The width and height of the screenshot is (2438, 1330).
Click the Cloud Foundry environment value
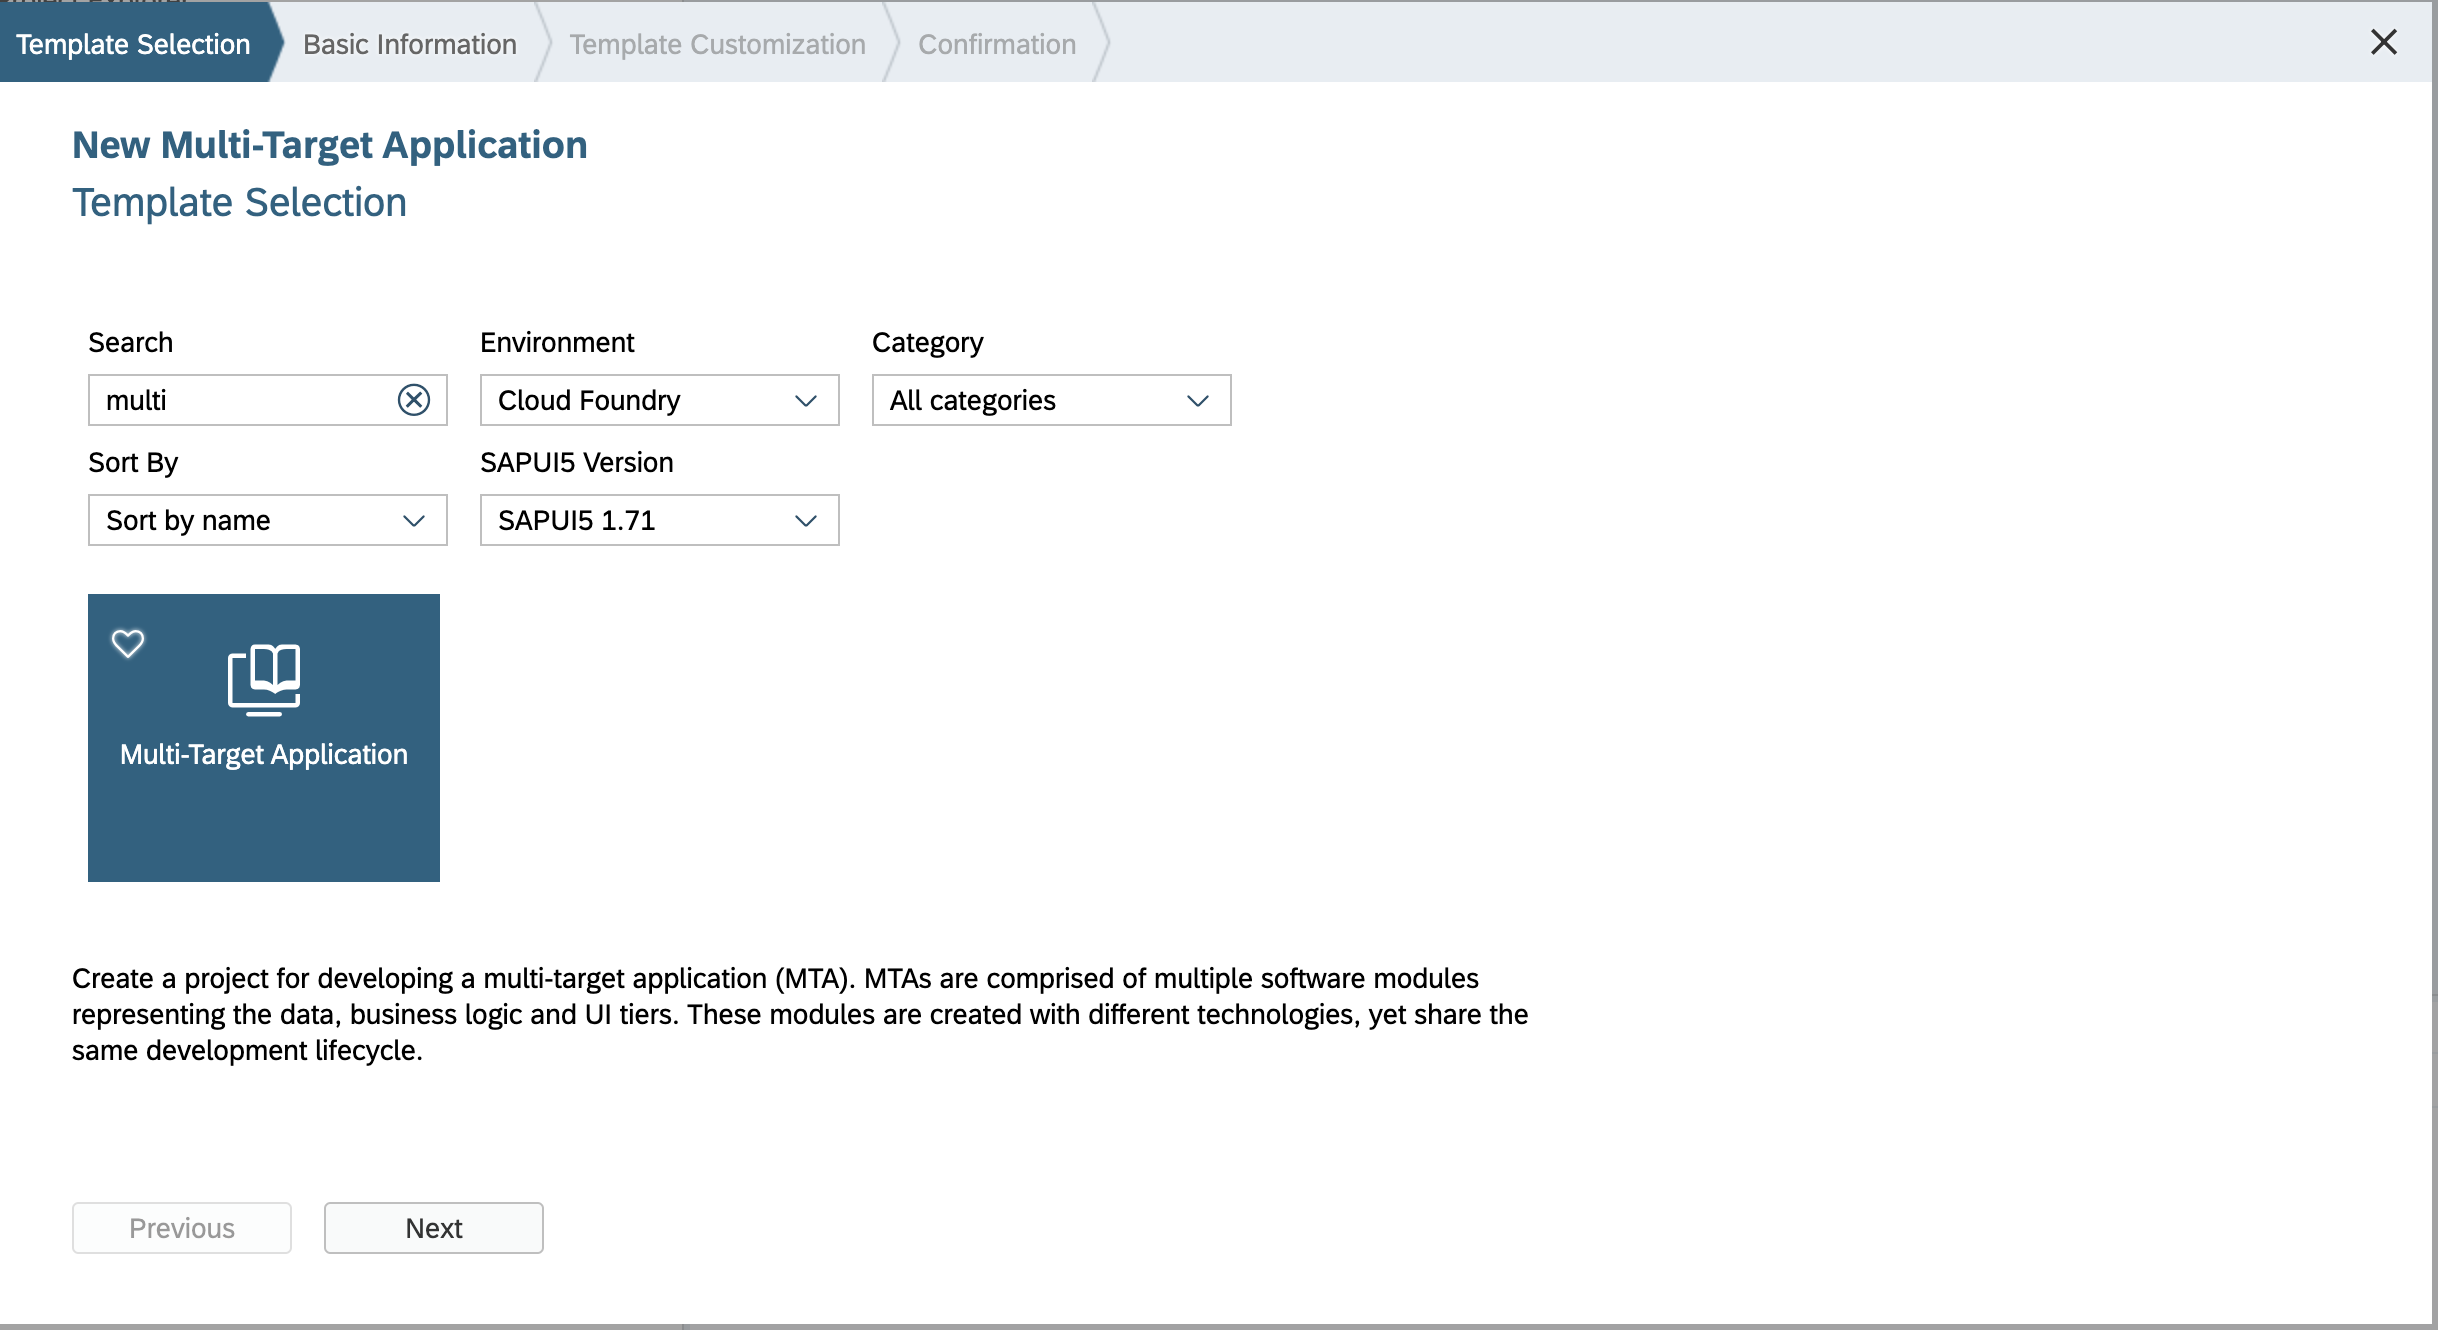pyautogui.click(x=589, y=400)
